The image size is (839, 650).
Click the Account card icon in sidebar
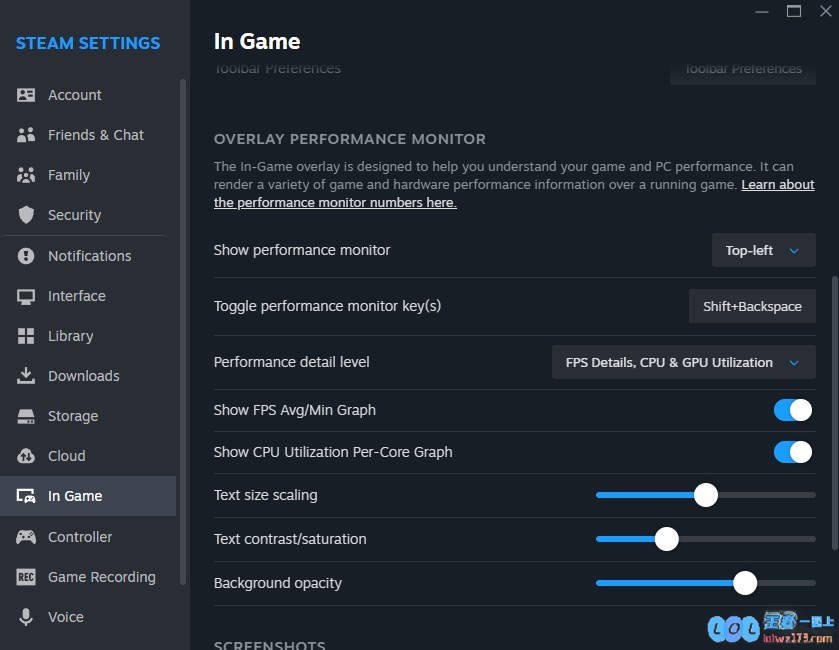26,95
